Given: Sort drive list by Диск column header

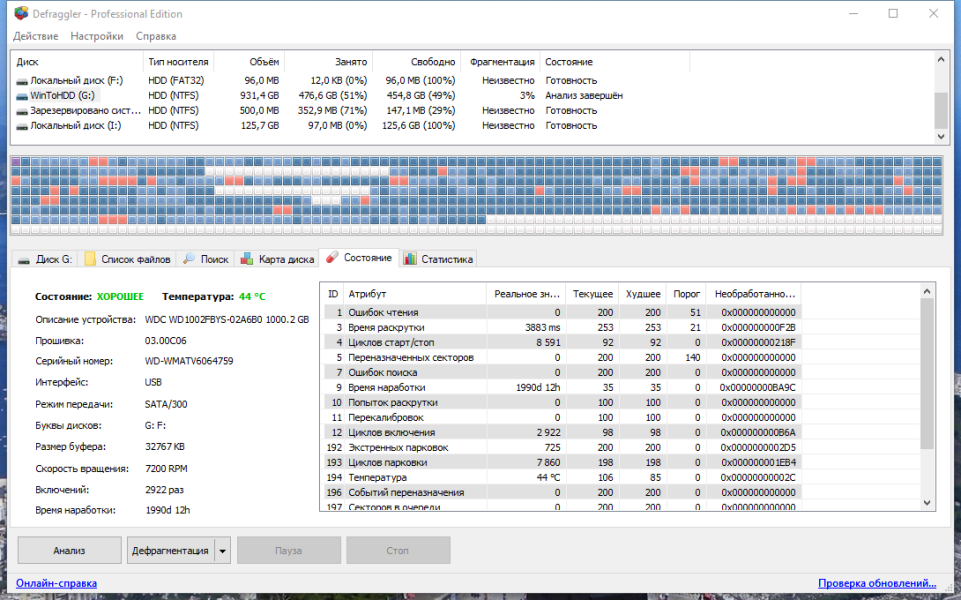Looking at the screenshot, I should coord(77,62).
